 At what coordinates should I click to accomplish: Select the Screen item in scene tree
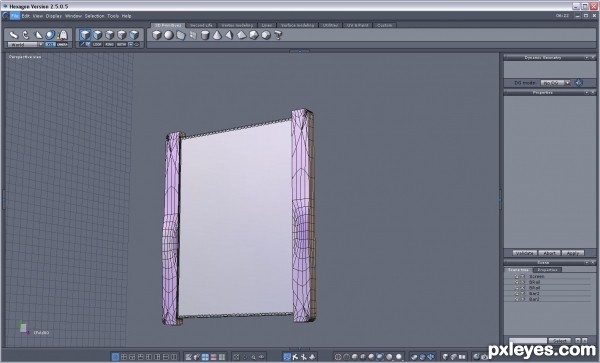536,276
